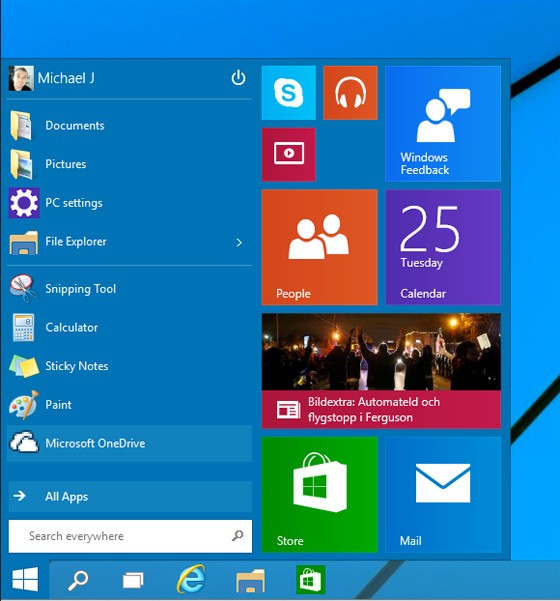Click the Pictures label
The height and width of the screenshot is (601, 560).
(66, 164)
